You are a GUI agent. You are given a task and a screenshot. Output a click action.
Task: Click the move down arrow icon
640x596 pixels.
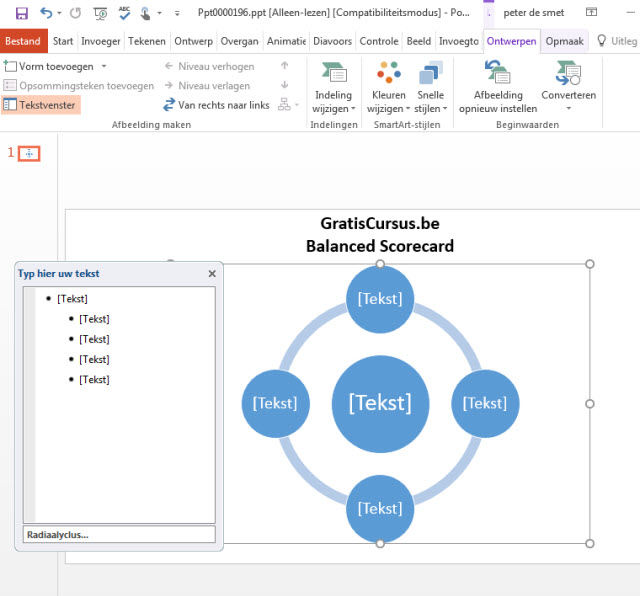tap(285, 85)
